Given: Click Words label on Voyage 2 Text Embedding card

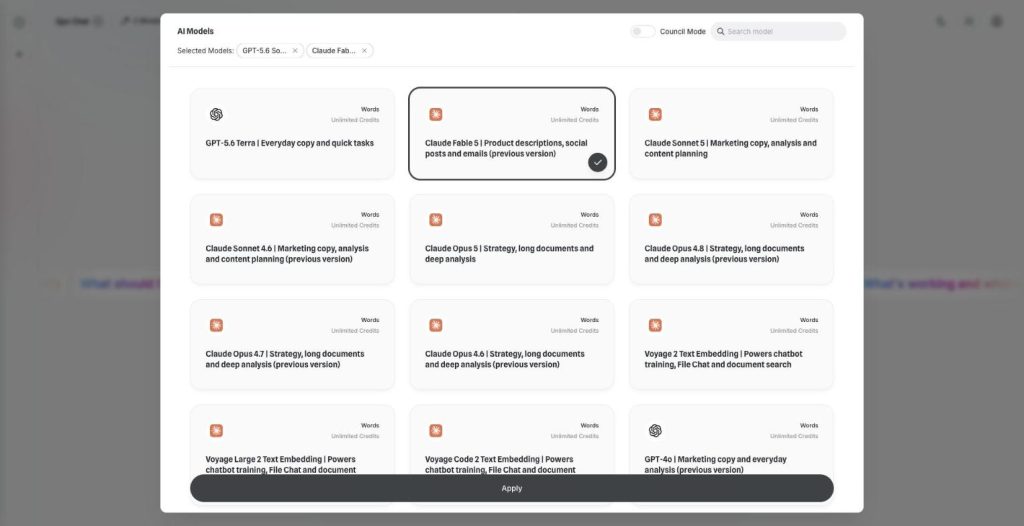Looking at the screenshot, I should [x=808, y=320].
